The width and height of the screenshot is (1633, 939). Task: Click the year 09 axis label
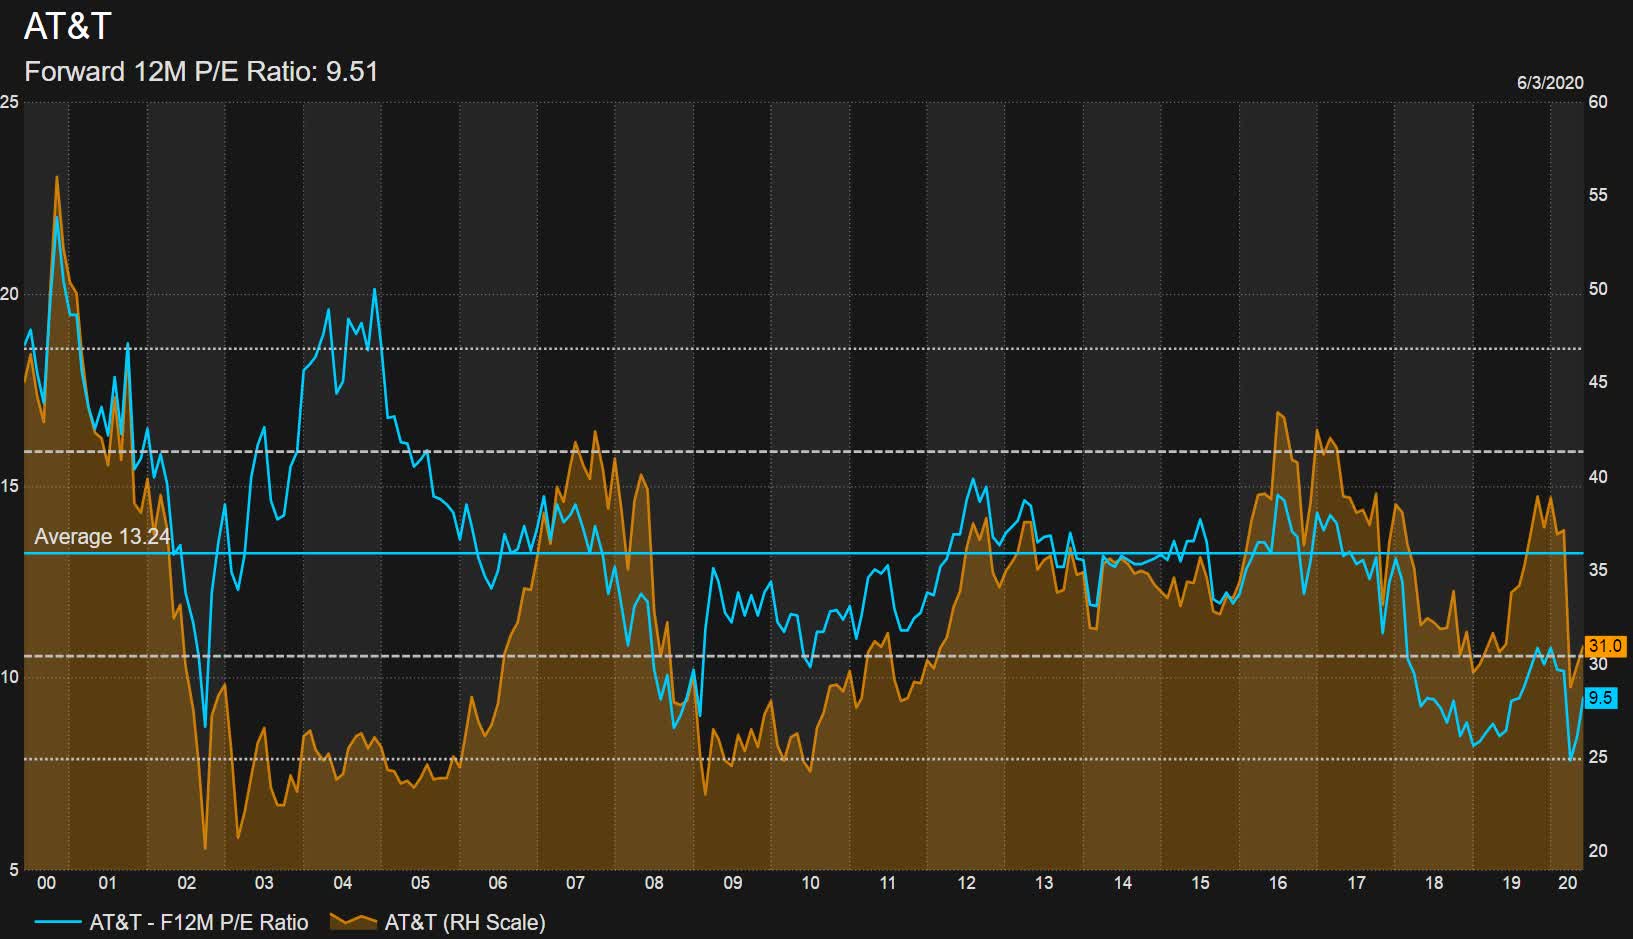[733, 883]
